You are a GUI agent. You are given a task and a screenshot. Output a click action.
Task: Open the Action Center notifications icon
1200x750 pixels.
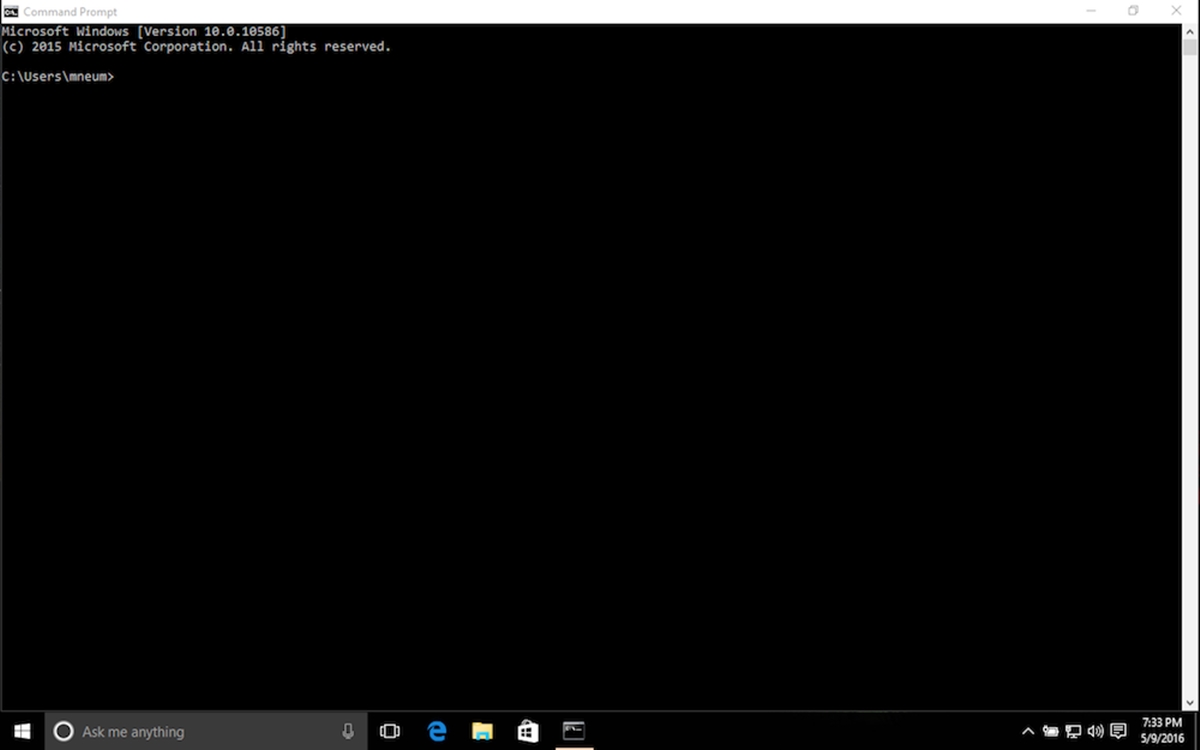click(x=1119, y=731)
